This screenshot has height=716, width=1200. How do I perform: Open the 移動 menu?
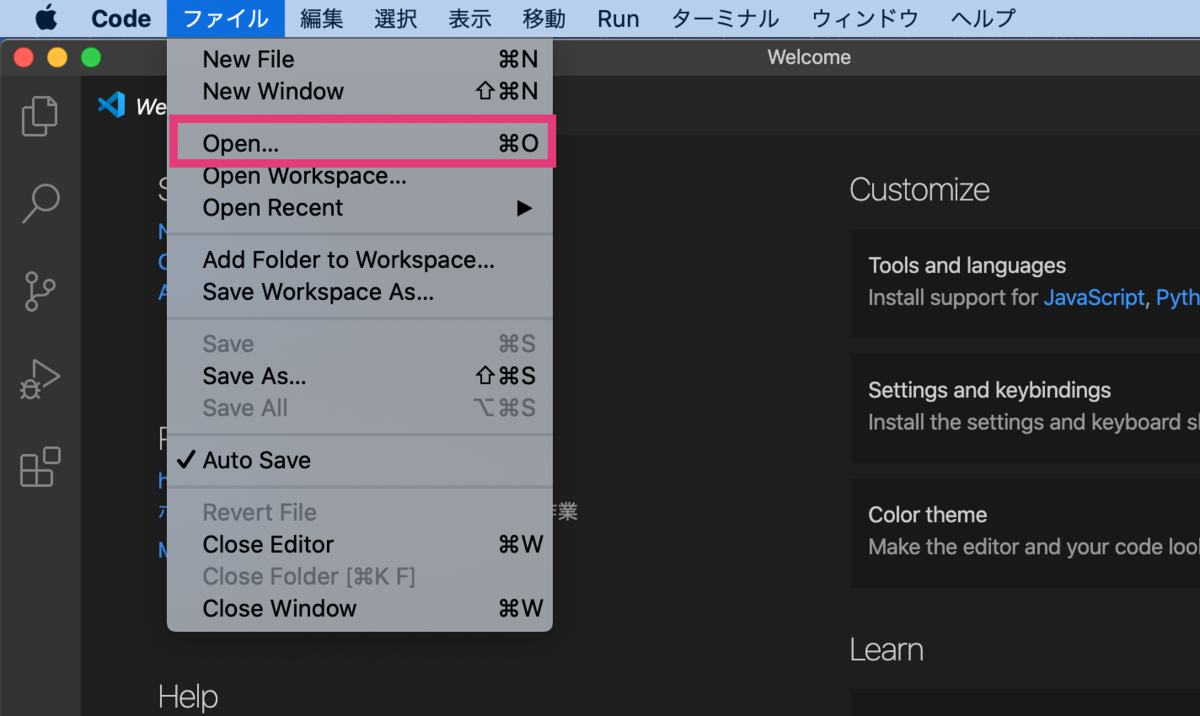point(544,18)
